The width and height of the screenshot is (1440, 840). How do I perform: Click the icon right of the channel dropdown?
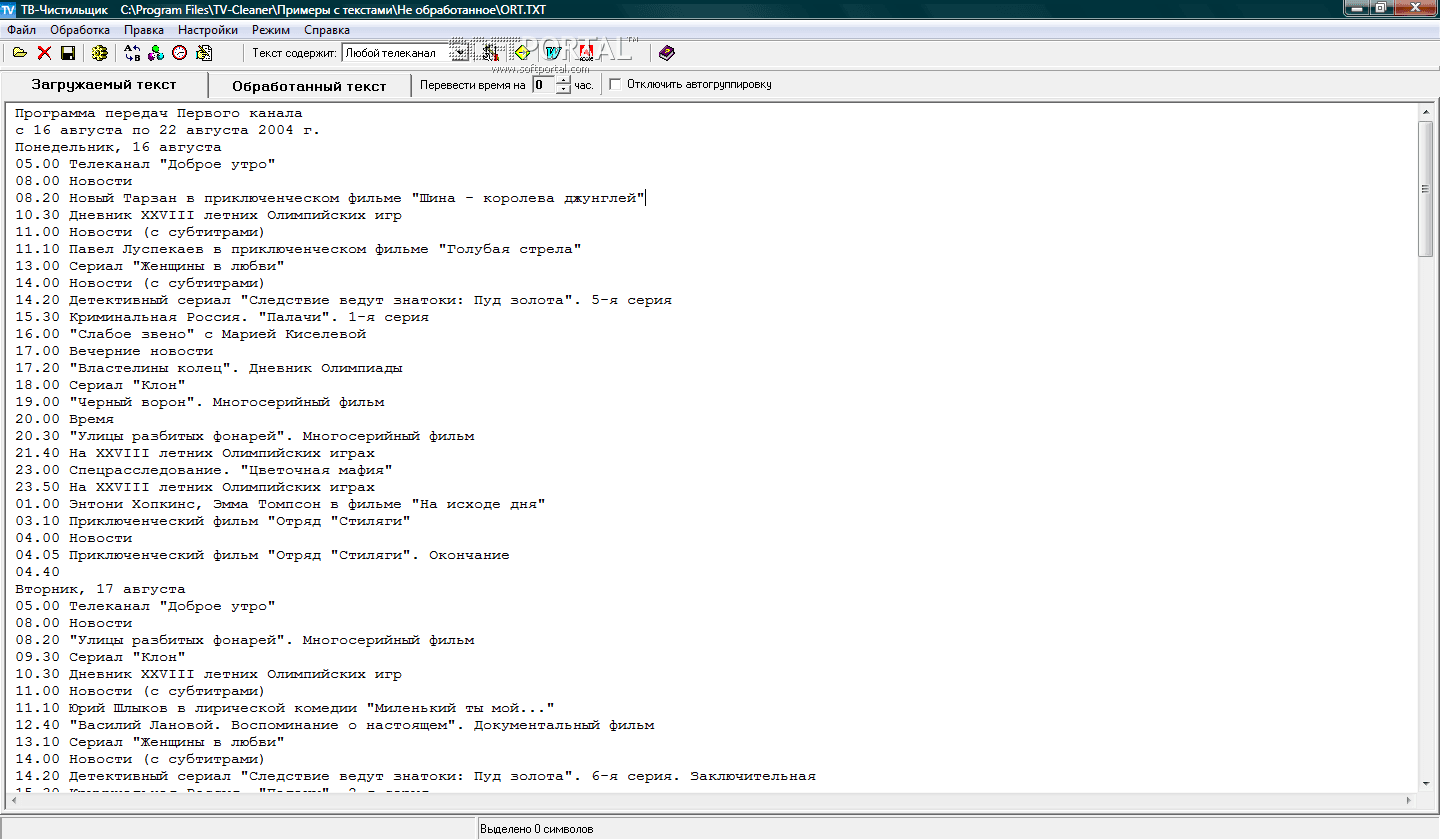(x=491, y=53)
